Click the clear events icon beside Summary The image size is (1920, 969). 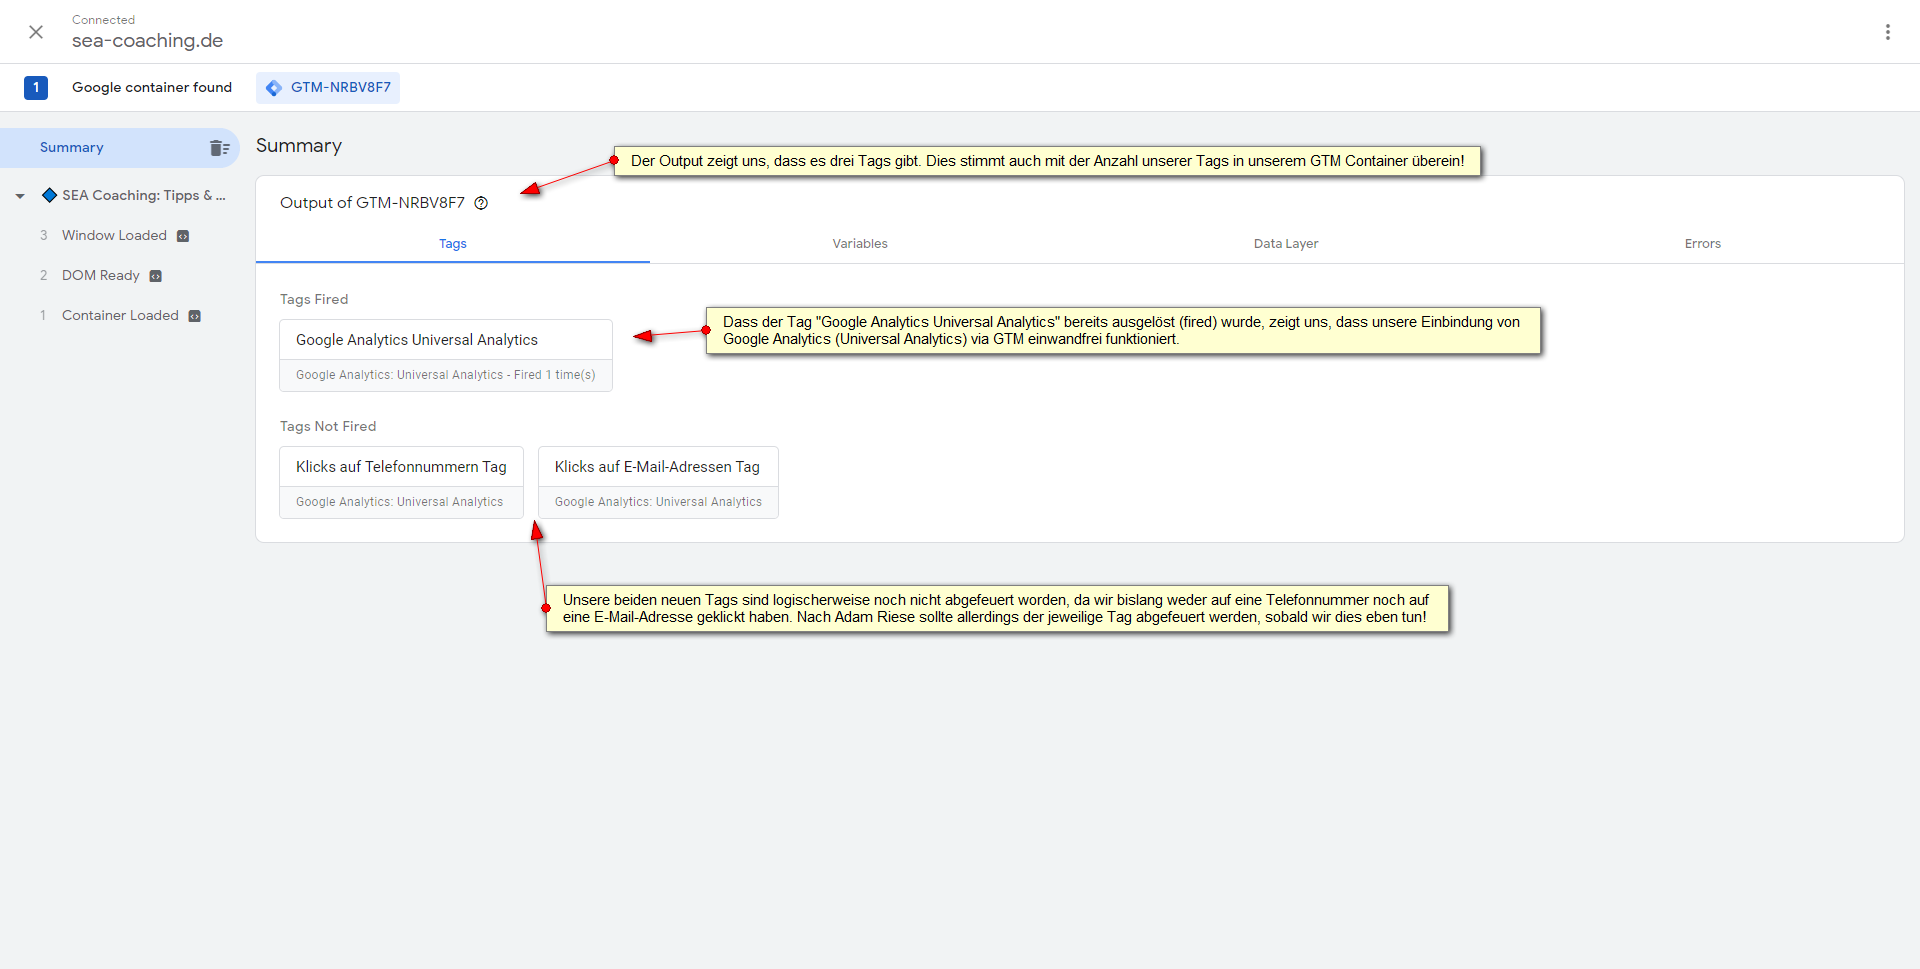[220, 148]
